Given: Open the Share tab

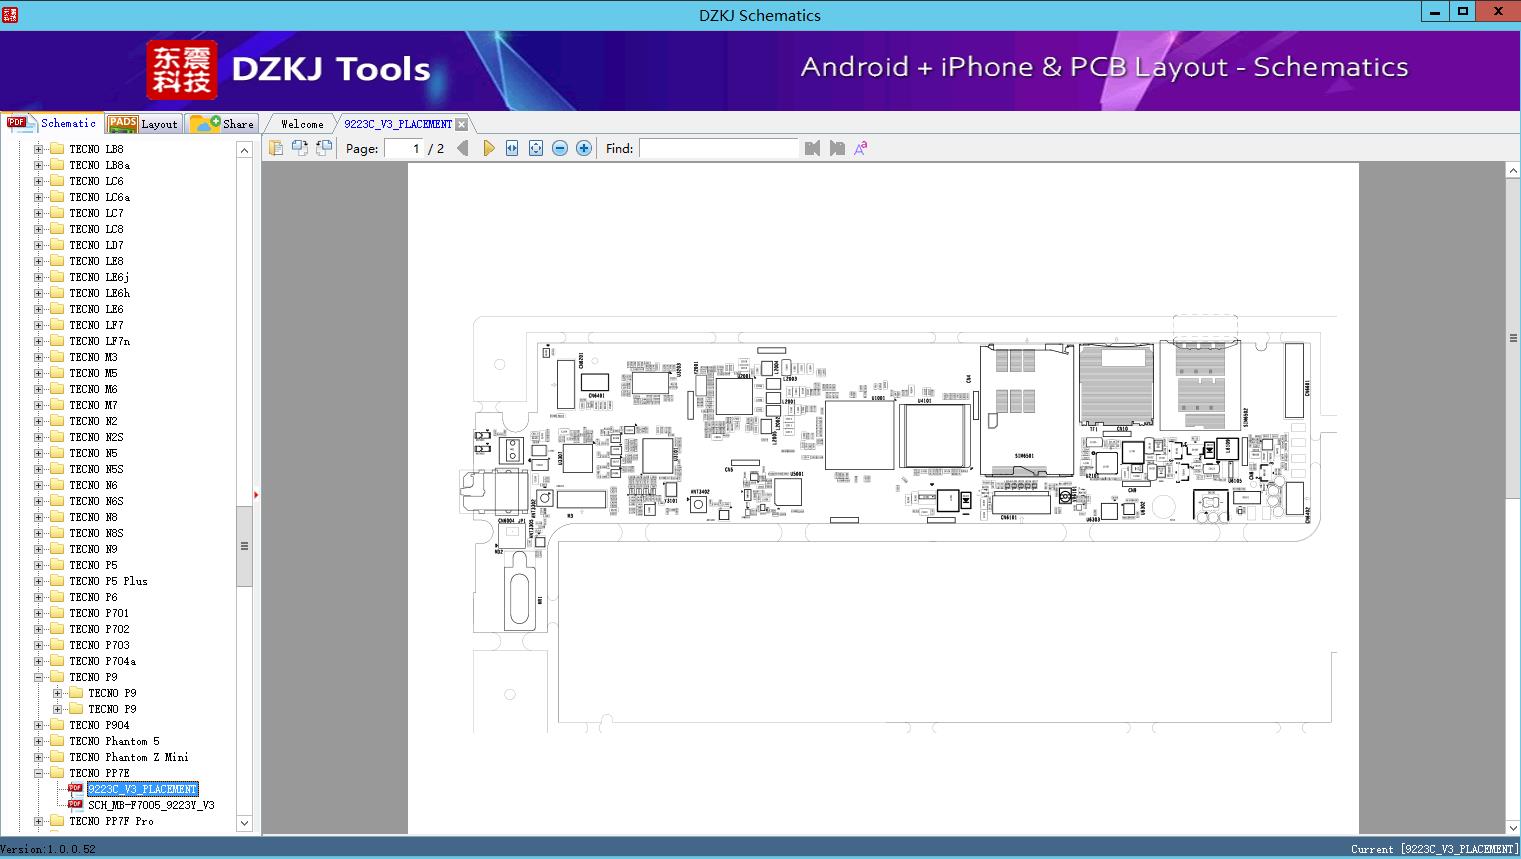Looking at the screenshot, I should click(223, 124).
